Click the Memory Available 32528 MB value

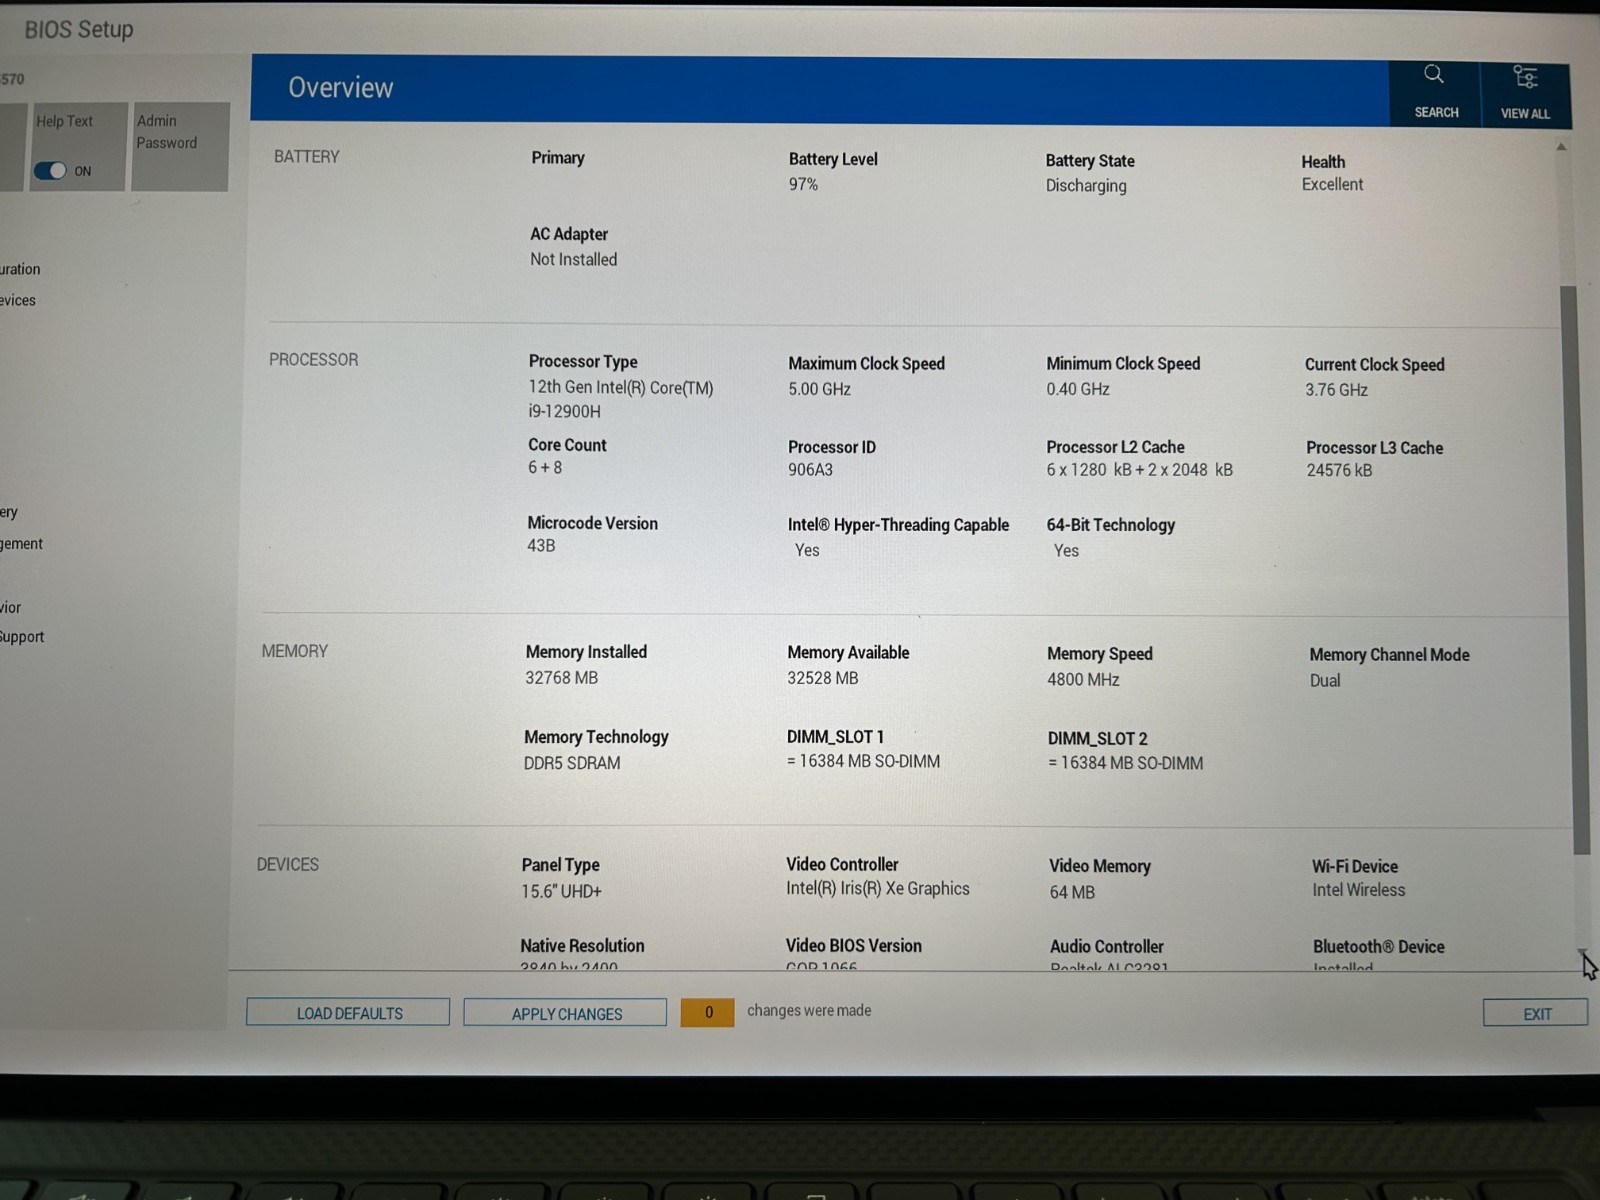(823, 679)
